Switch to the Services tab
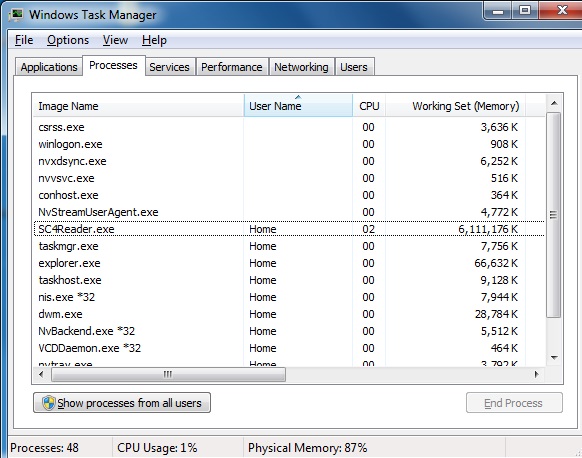The width and height of the screenshot is (582, 458). [x=169, y=67]
